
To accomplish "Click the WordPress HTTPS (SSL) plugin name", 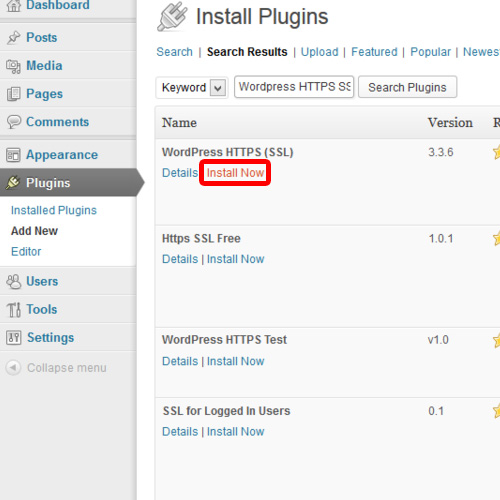I will 228,152.
